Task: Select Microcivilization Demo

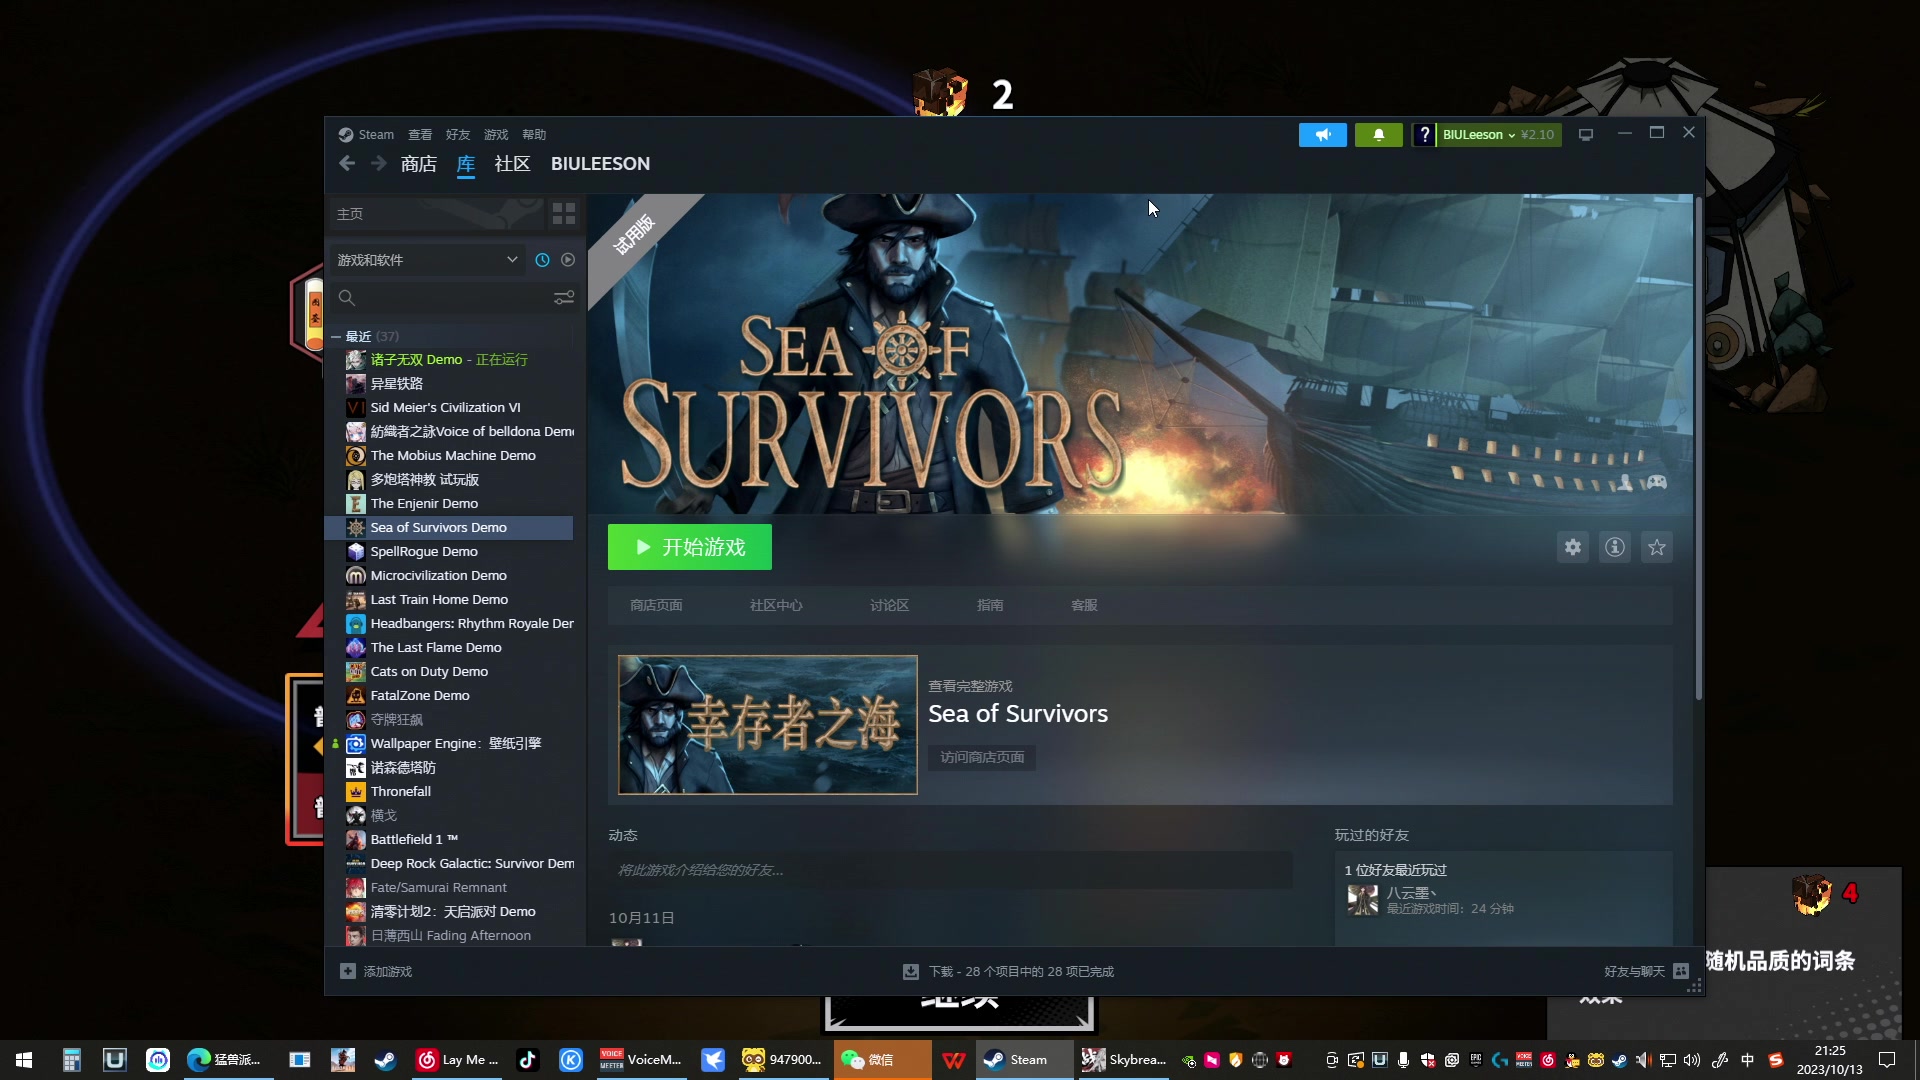Action: point(450,576)
